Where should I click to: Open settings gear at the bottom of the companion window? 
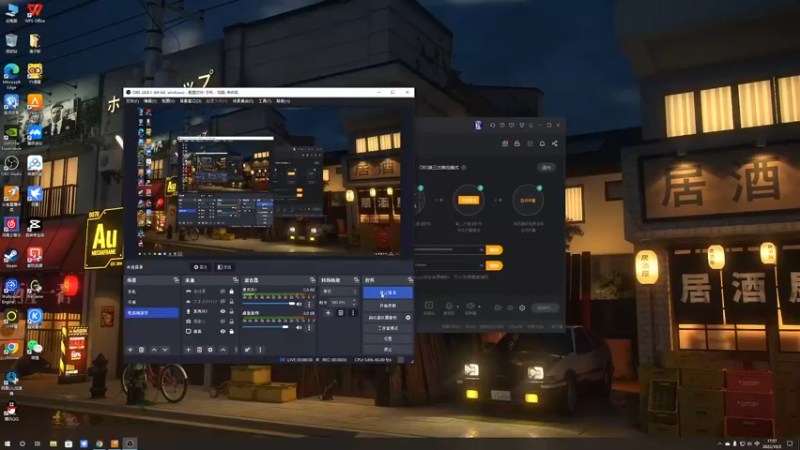[x=522, y=308]
